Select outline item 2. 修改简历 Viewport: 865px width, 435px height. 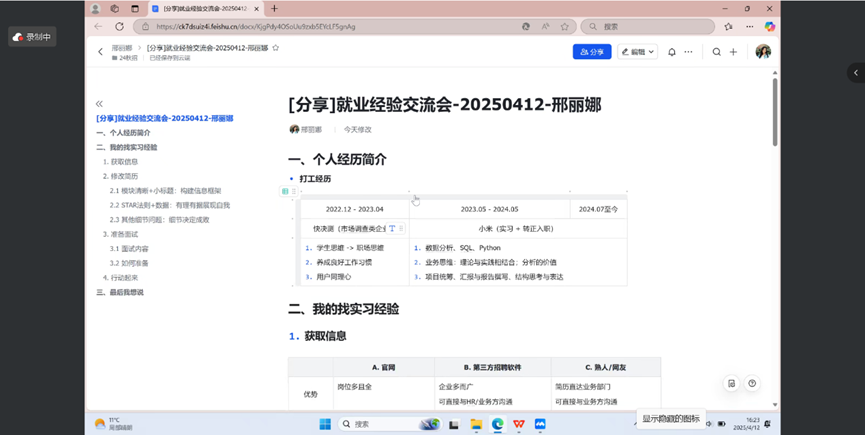120,176
